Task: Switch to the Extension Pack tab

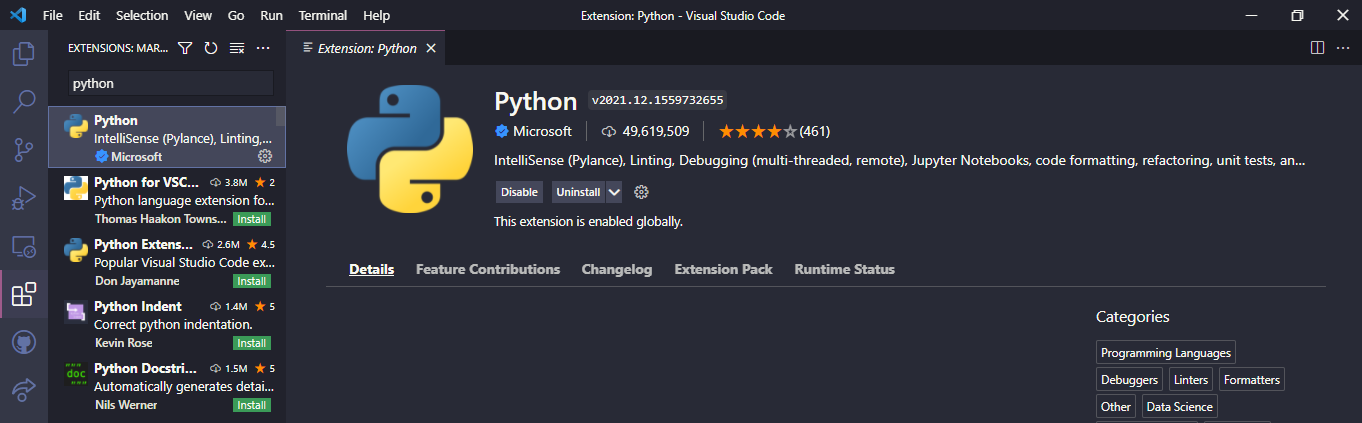Action: click(x=723, y=269)
